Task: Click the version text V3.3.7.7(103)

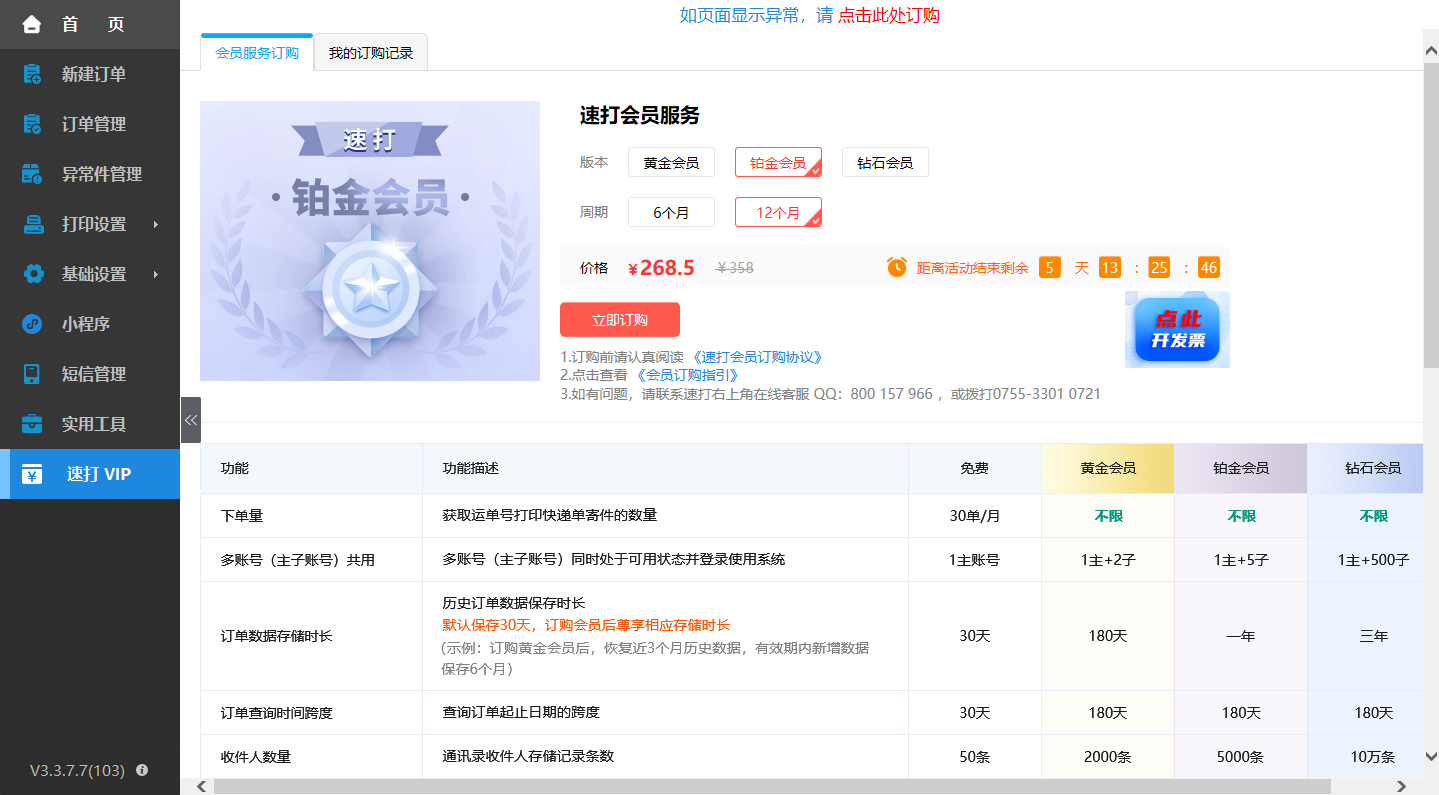Action: coord(77,770)
